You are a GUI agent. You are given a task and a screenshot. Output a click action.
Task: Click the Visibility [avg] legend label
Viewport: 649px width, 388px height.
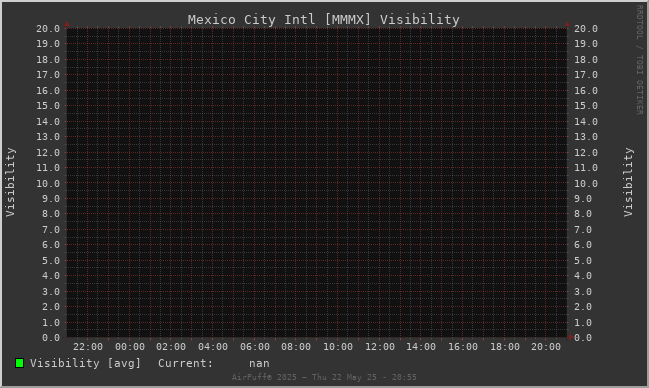(x=85, y=363)
